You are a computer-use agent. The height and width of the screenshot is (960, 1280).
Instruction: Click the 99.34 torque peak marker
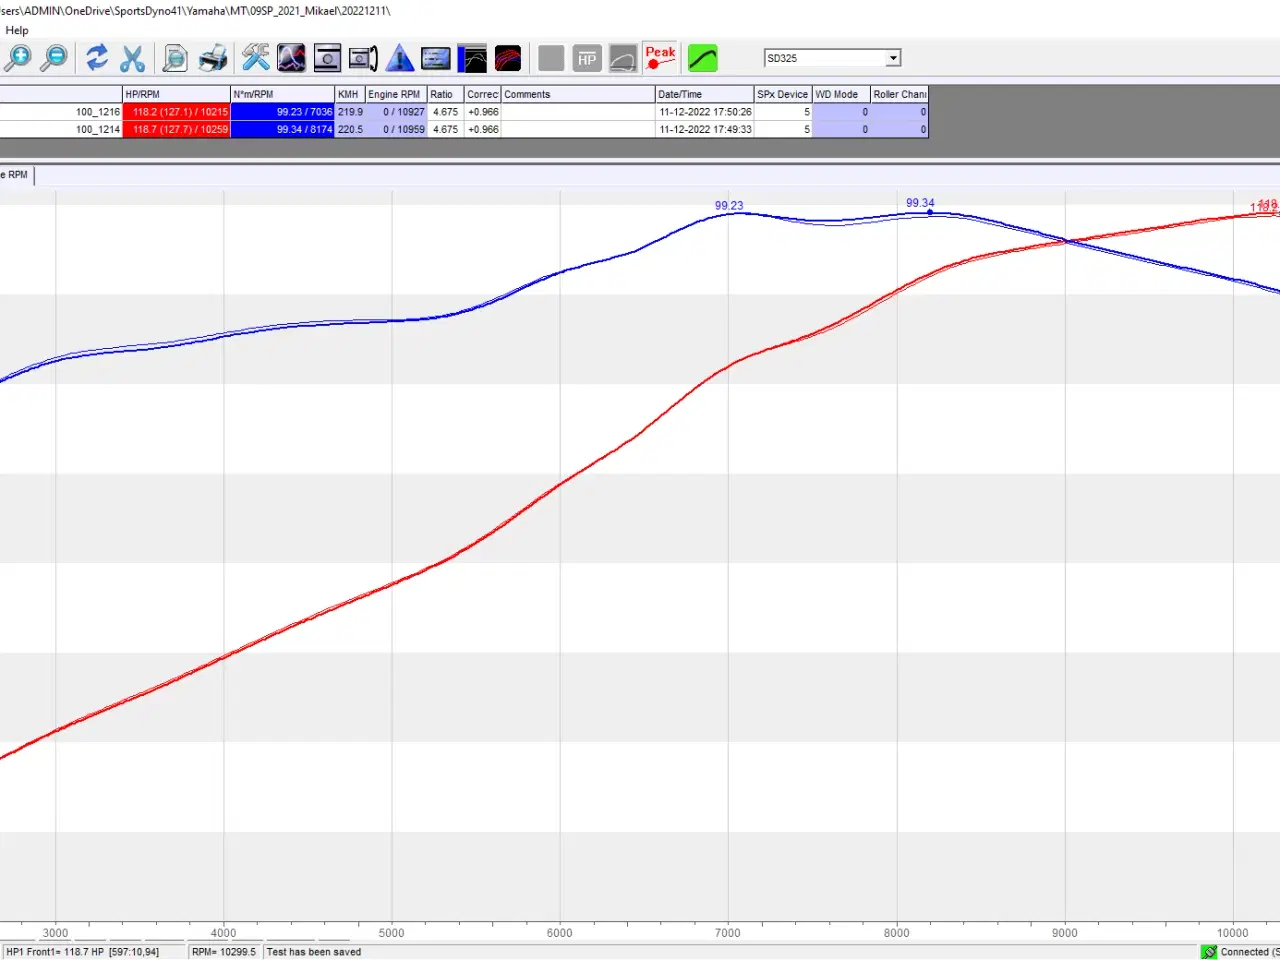[930, 212]
